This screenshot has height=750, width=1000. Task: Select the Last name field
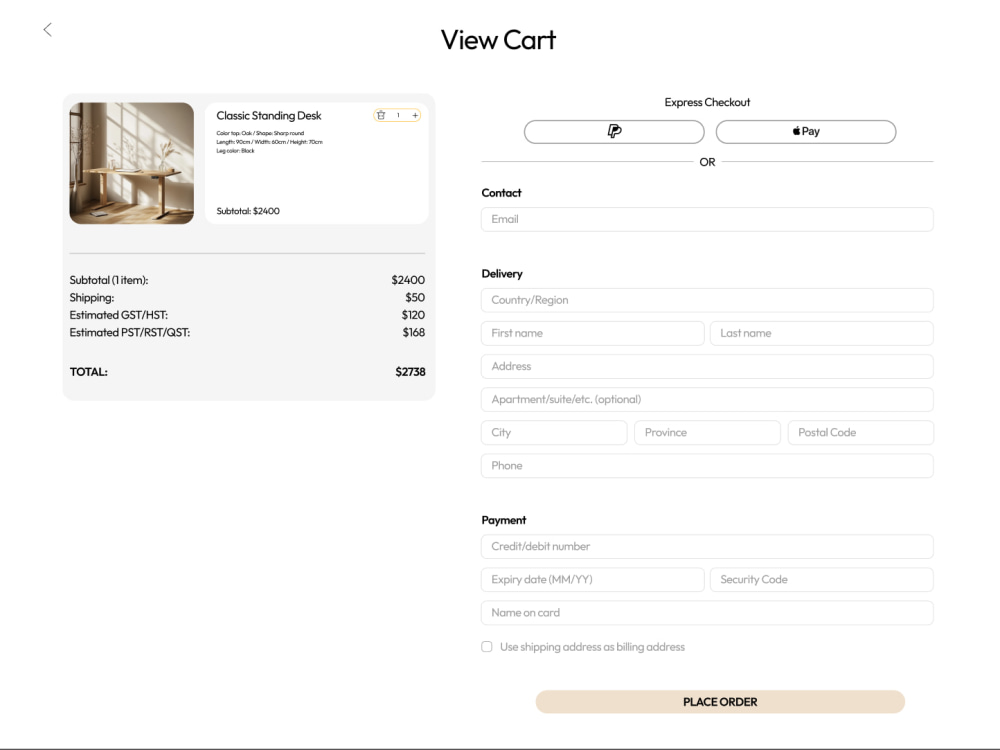coord(822,334)
